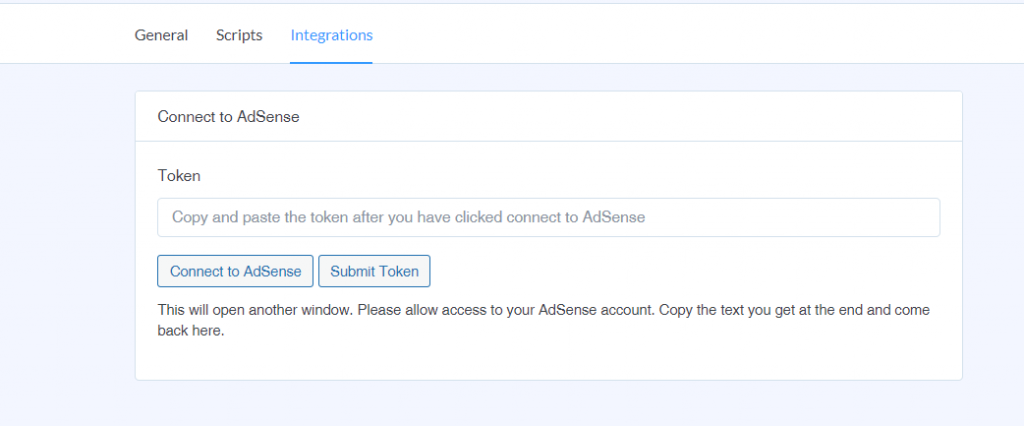Click the active blue Integrations tab label
This screenshot has width=1024, height=426.
click(x=332, y=35)
